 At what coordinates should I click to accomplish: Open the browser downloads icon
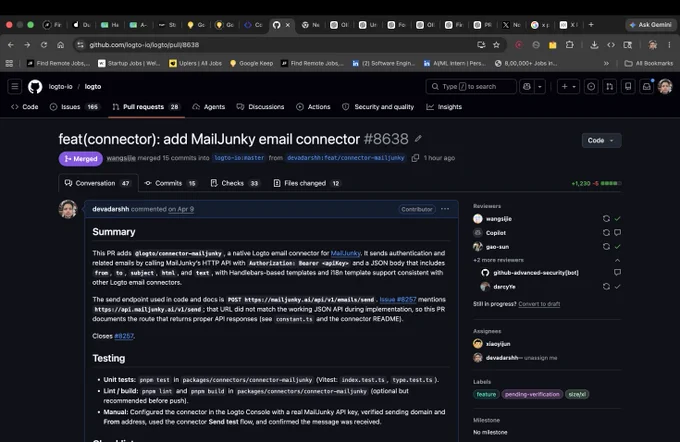click(x=594, y=45)
